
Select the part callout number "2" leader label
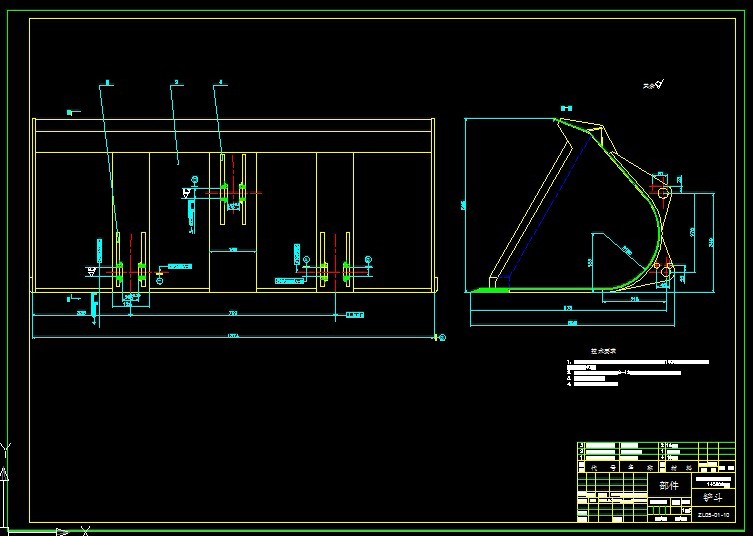coord(177,83)
